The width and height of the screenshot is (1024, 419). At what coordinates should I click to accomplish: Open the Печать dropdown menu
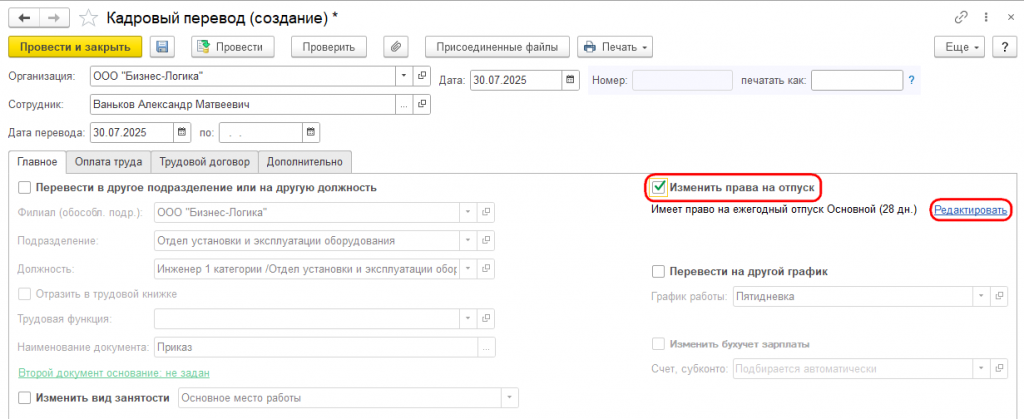tap(615, 47)
